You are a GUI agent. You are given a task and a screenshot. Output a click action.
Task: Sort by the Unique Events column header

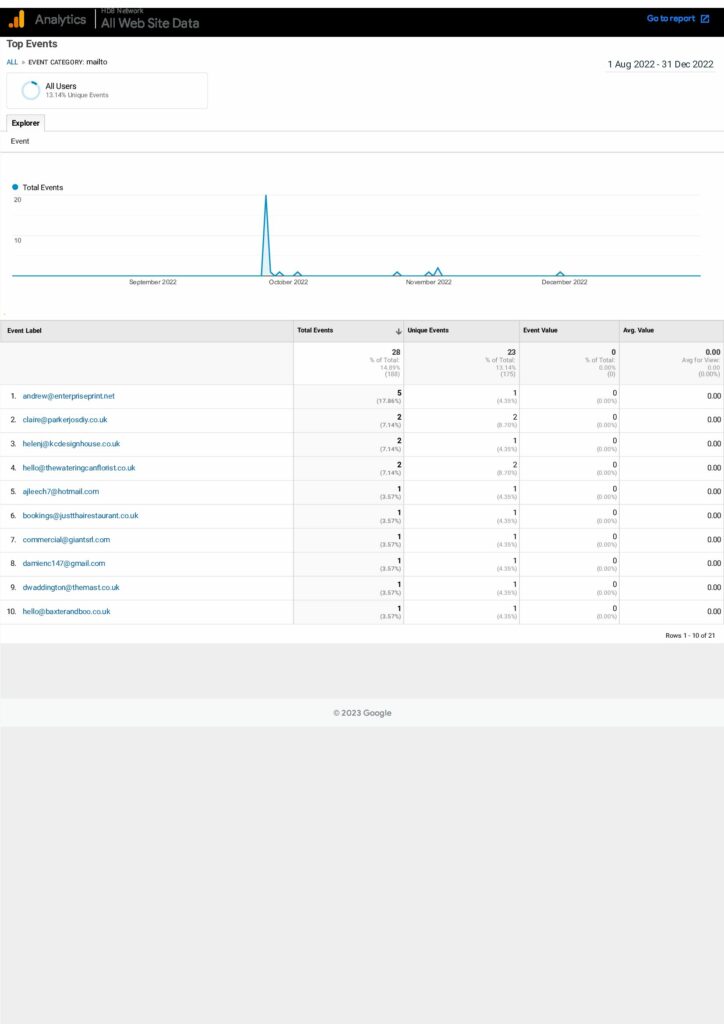tap(428, 330)
